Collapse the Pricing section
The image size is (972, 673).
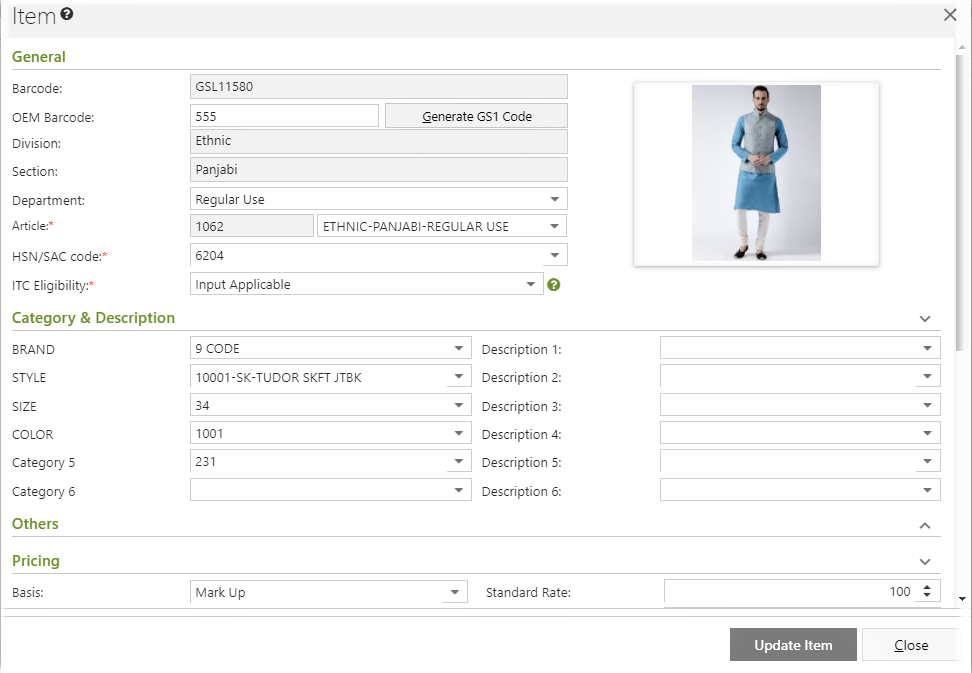[x=925, y=561]
